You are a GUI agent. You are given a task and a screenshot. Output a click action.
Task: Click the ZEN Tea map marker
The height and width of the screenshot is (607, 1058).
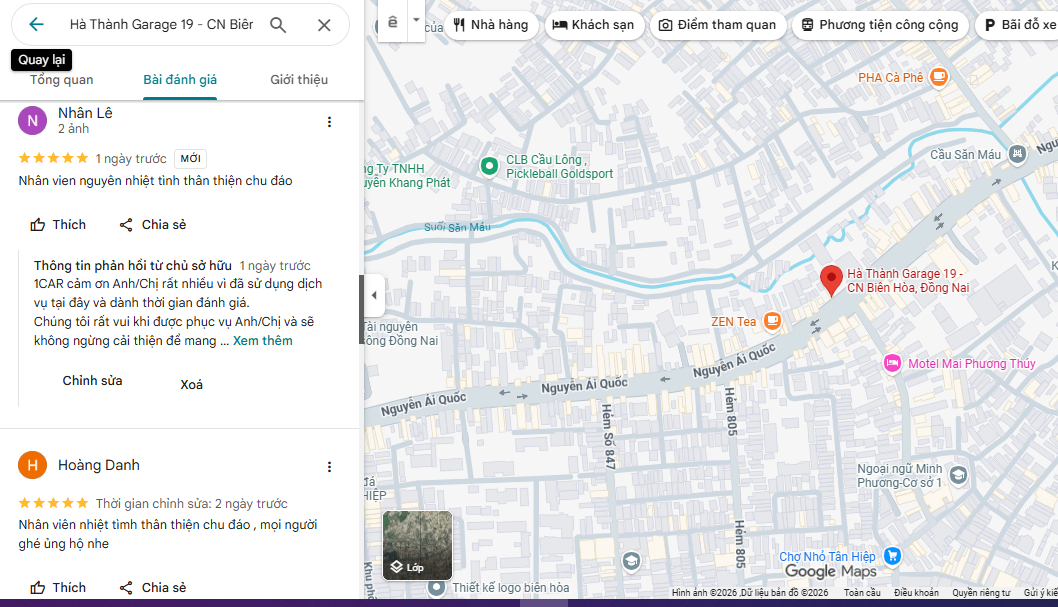(772, 321)
